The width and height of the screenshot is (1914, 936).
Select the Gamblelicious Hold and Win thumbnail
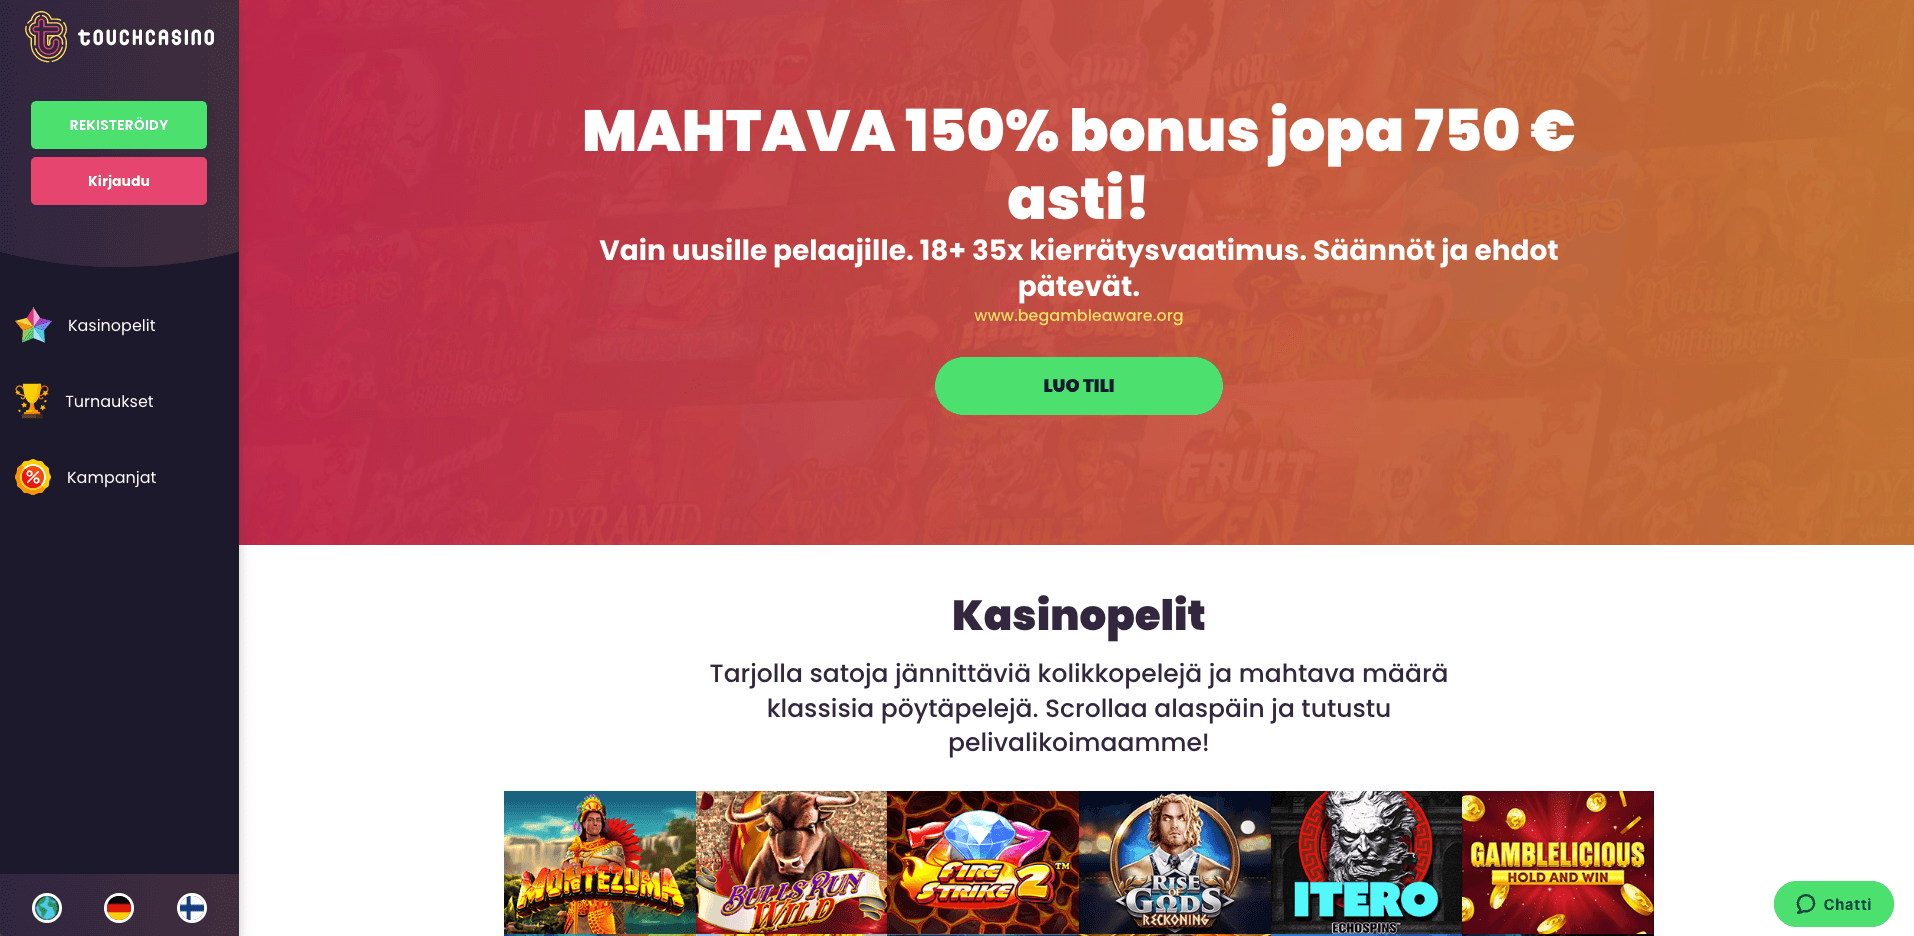click(x=1558, y=862)
